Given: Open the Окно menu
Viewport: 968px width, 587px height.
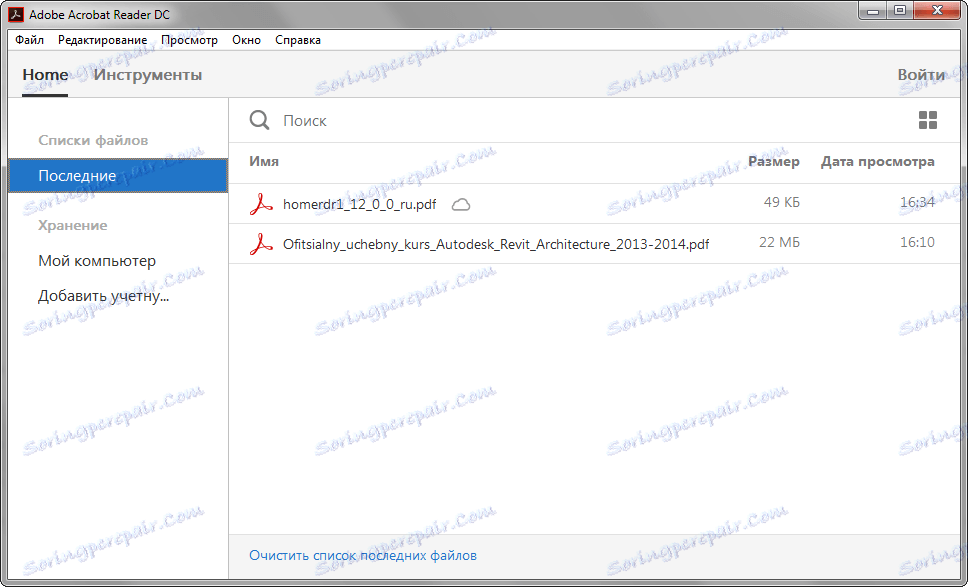Looking at the screenshot, I should 246,40.
